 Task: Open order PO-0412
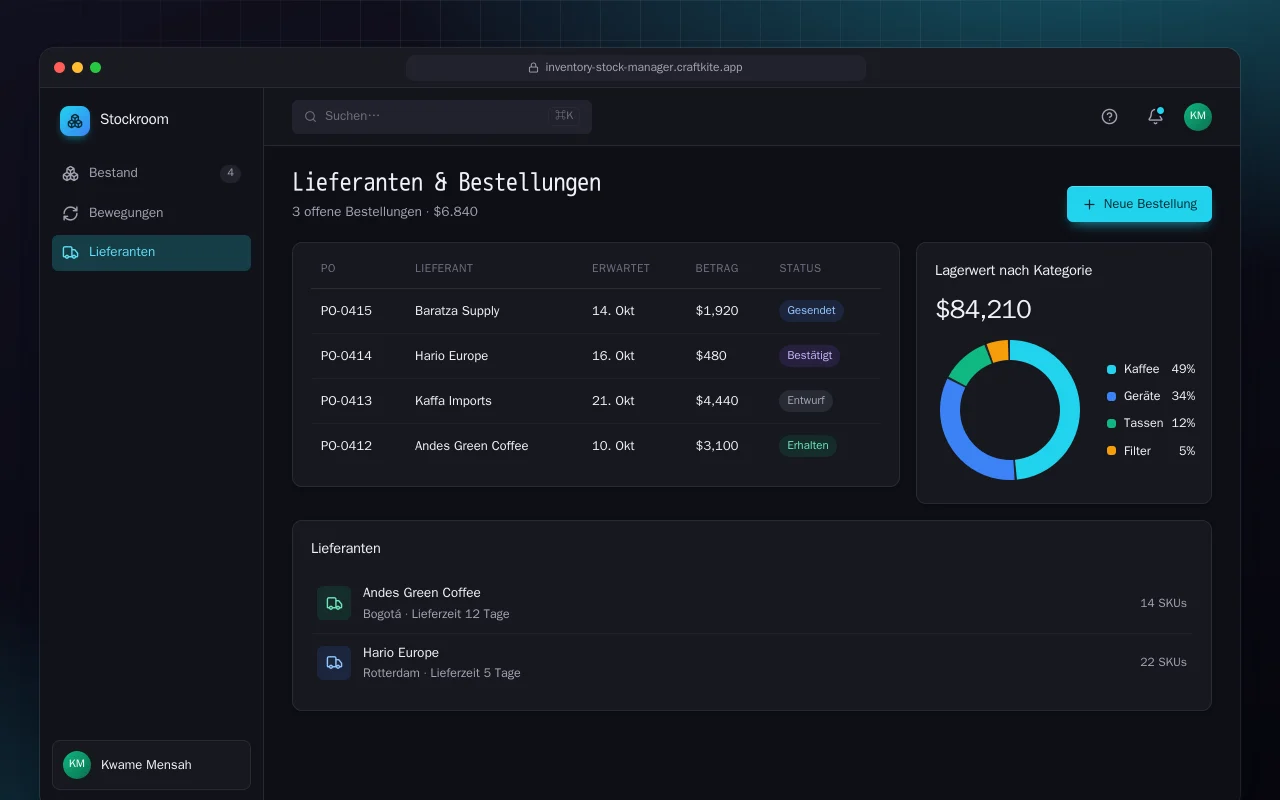(346, 446)
